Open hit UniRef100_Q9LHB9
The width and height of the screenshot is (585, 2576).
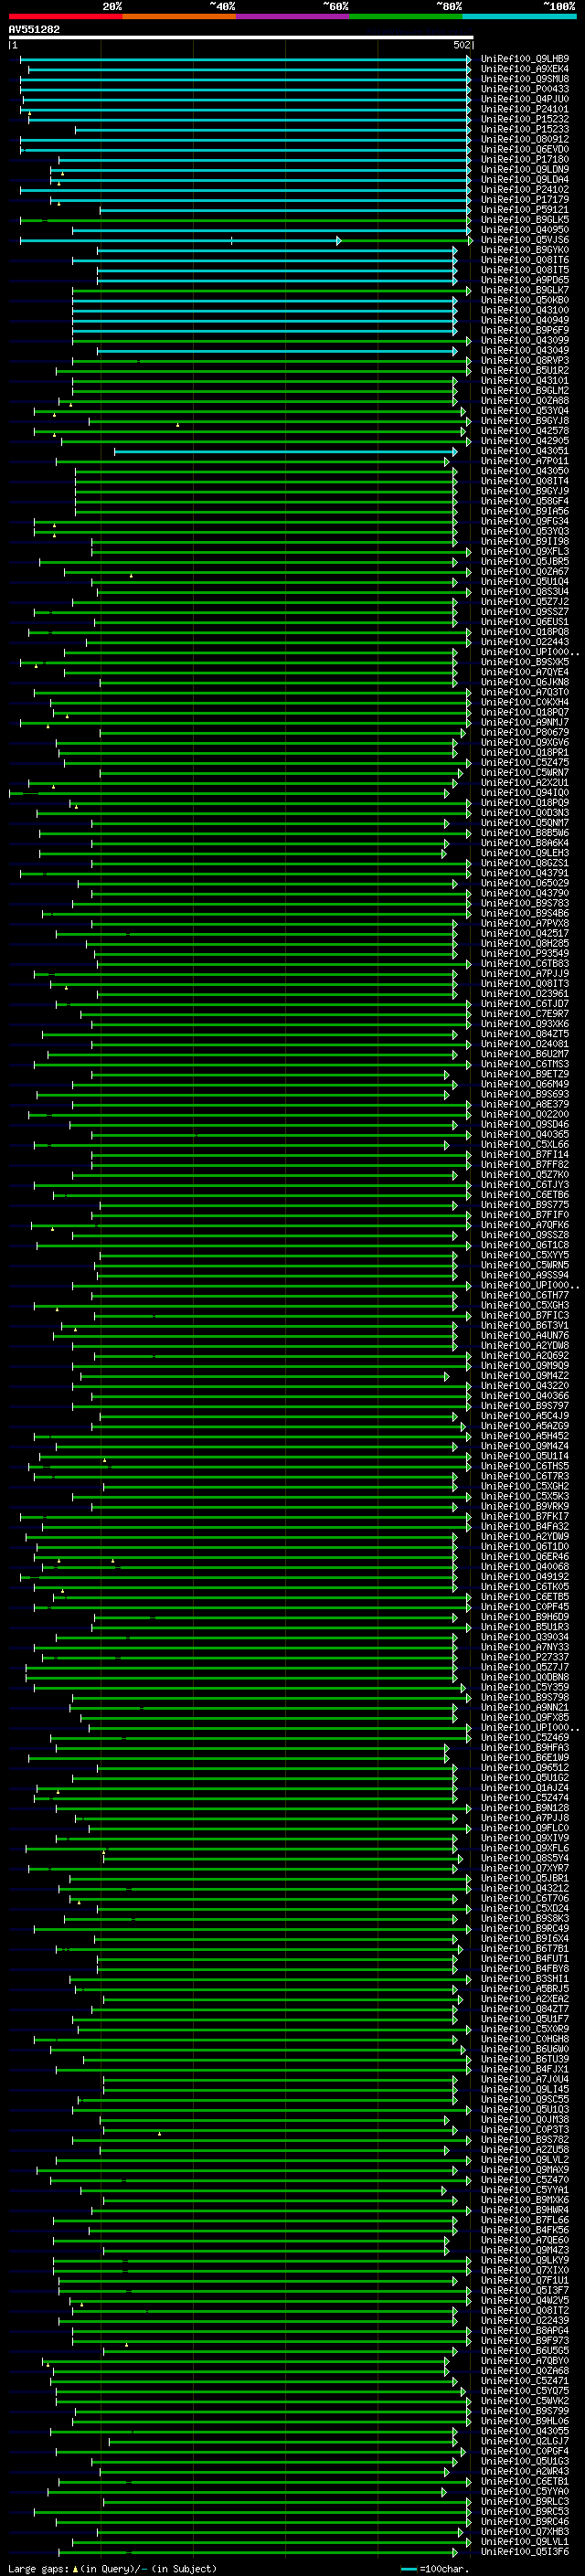tap(525, 59)
